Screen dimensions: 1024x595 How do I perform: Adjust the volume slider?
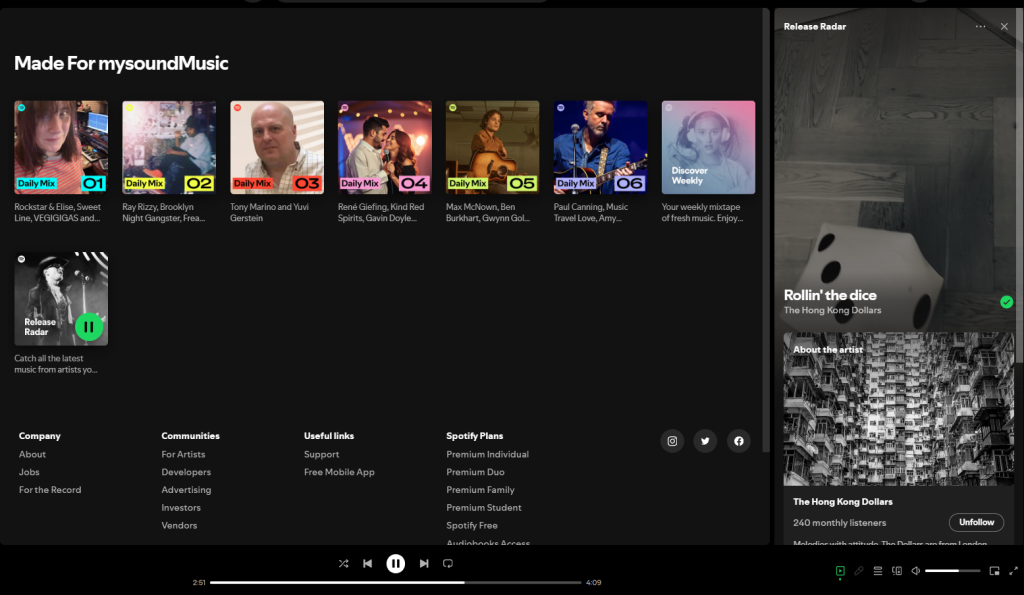[x=952, y=571]
